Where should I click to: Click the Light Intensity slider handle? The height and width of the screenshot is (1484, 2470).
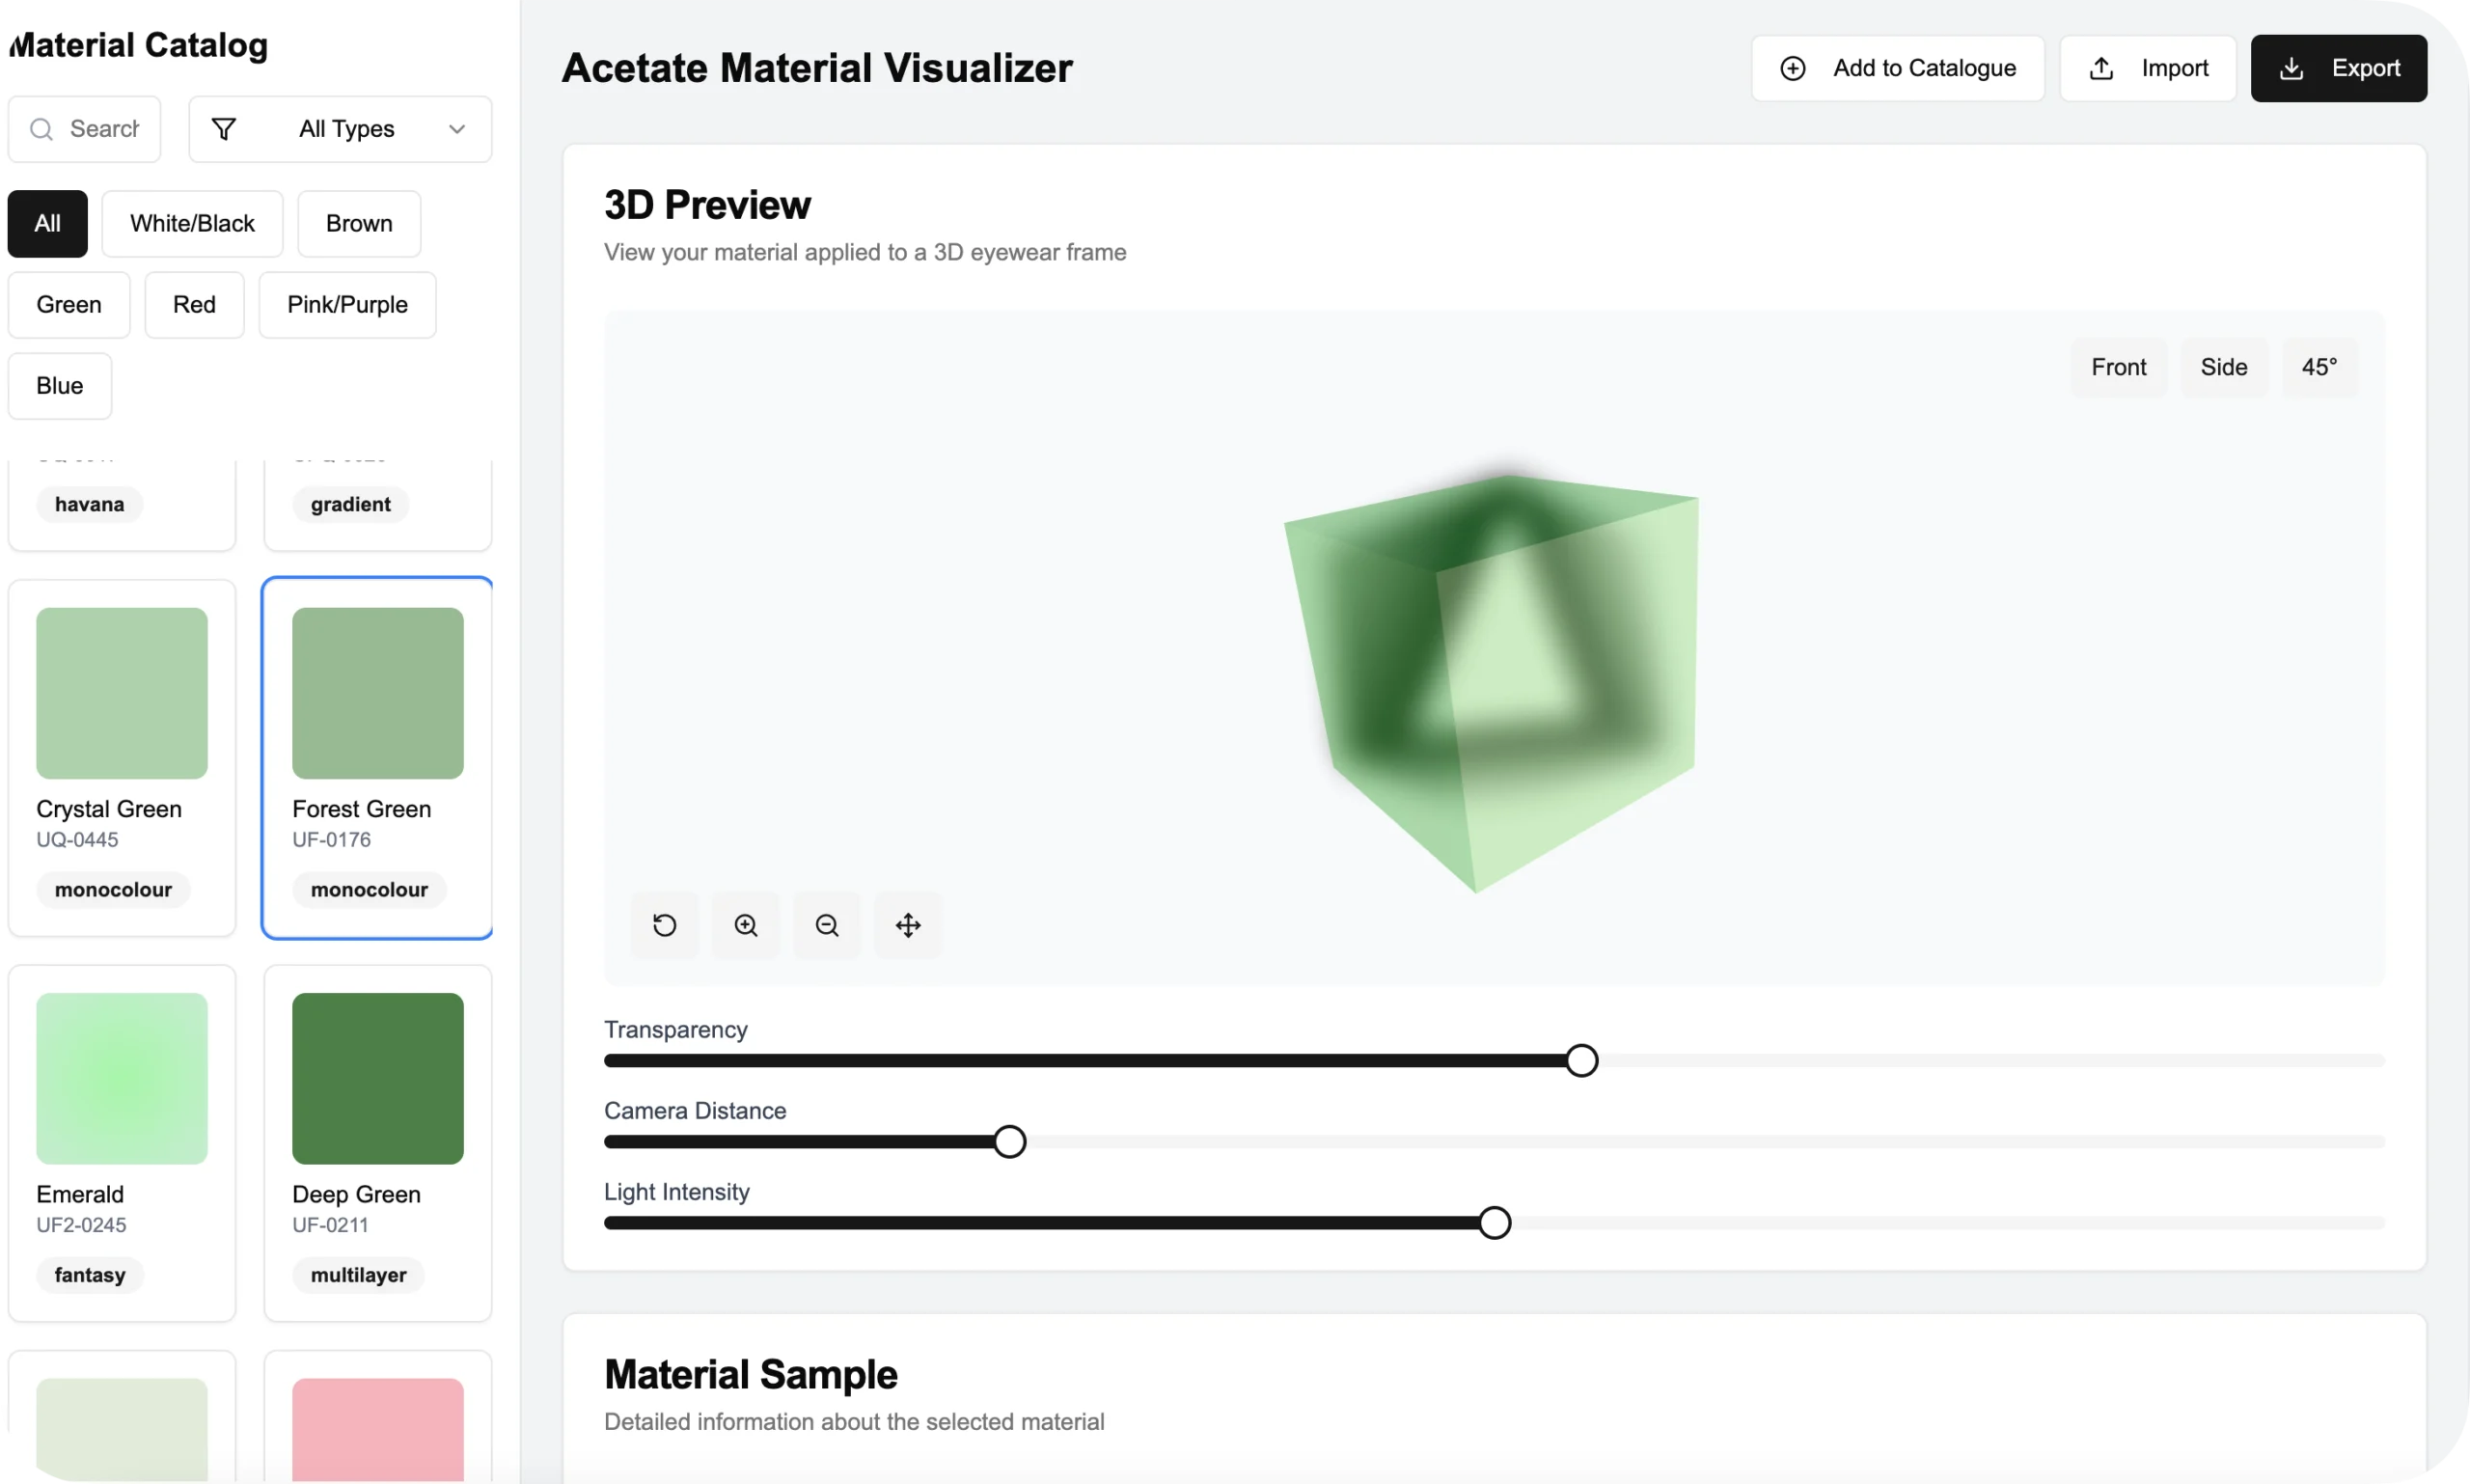pyautogui.click(x=1493, y=1222)
